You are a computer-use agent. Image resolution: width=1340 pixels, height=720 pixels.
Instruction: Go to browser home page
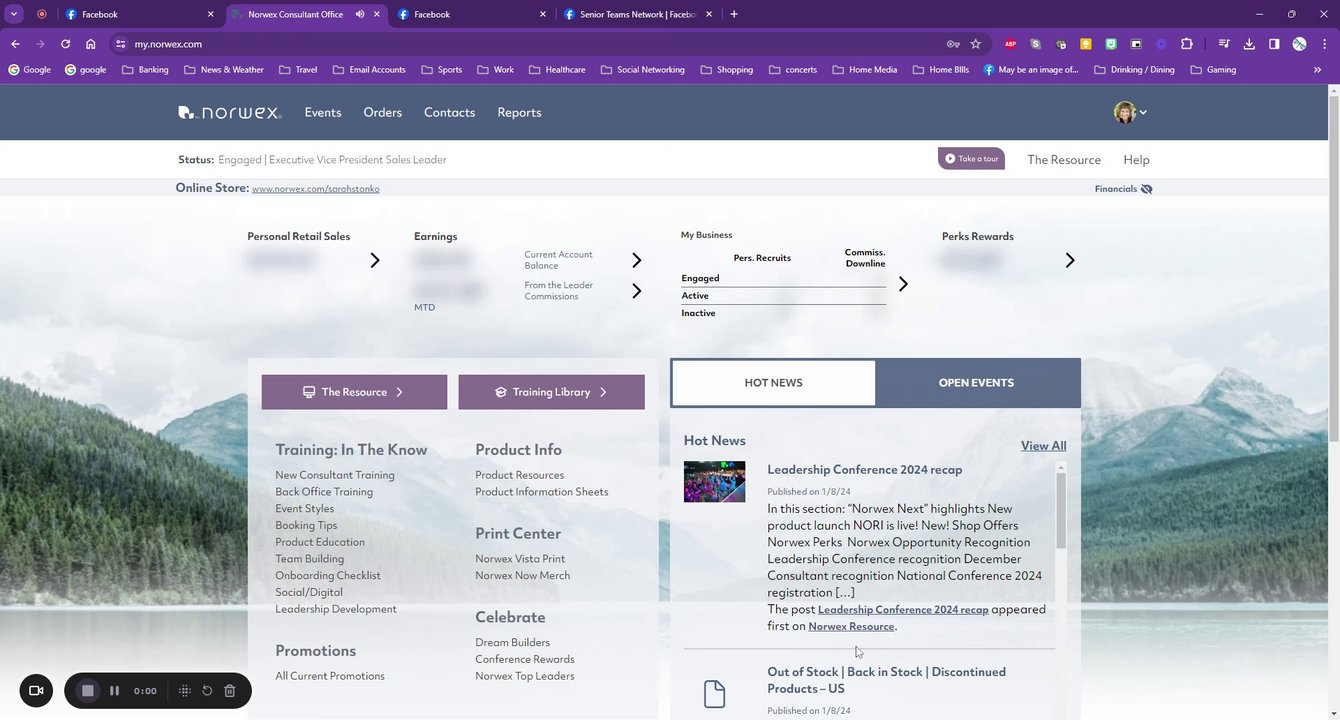pos(90,44)
